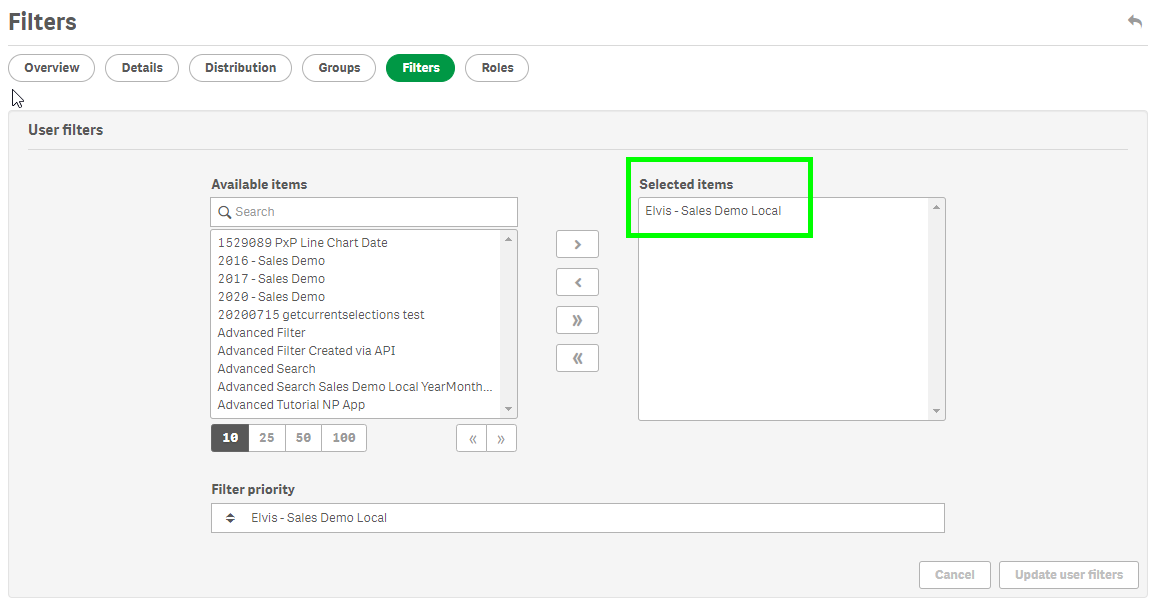This screenshot has width=1167, height=606.
Task: Remove item with single left arrow
Action: [577, 283]
